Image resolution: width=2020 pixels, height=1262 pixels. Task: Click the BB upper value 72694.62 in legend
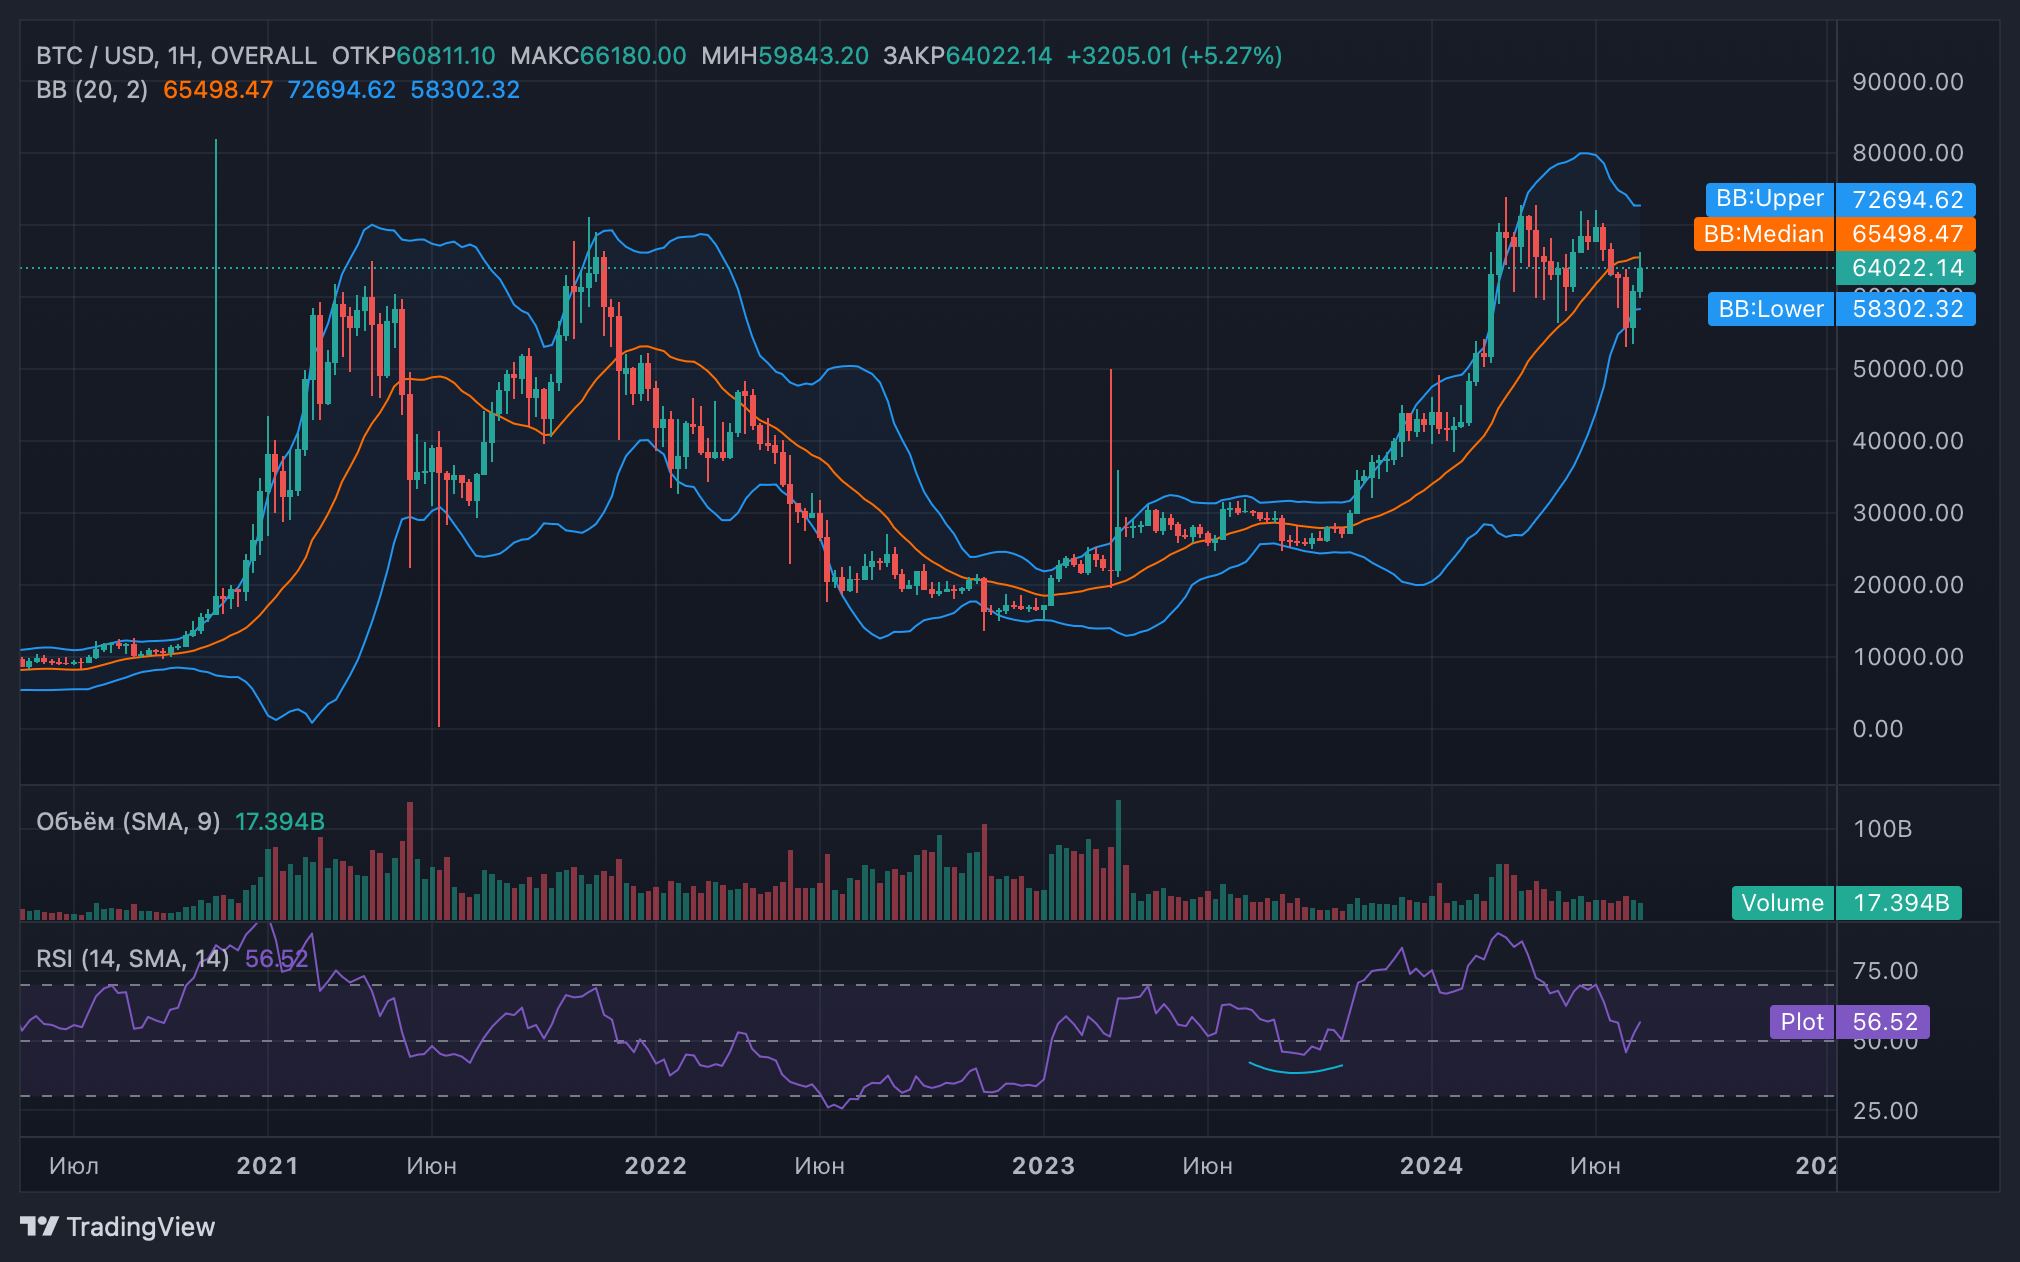341,90
